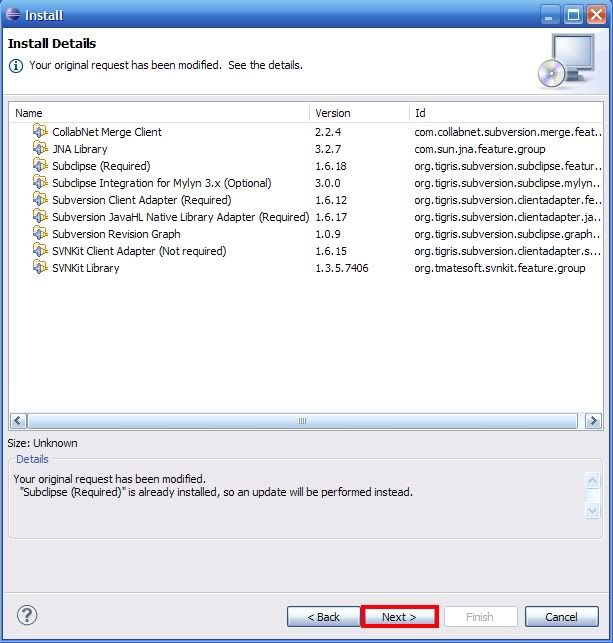Click the CollabNet Merge Client feature icon

pyautogui.click(x=40, y=132)
